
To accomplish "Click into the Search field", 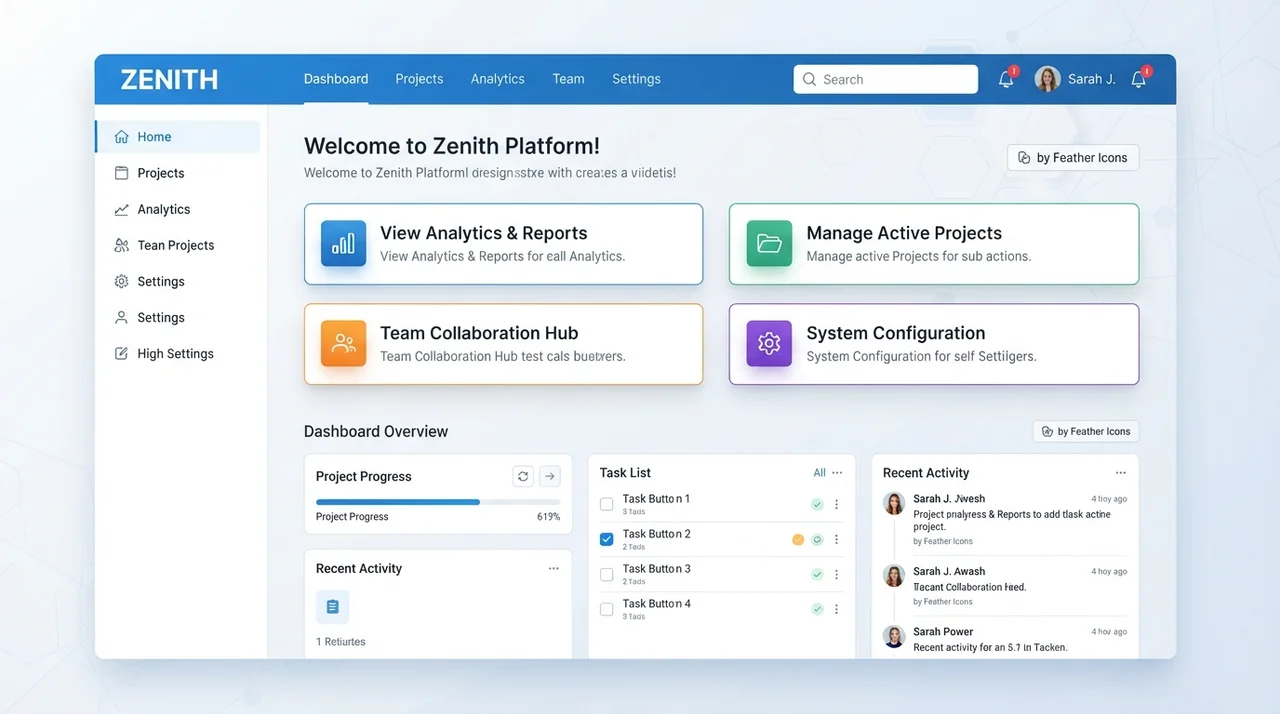I will (x=886, y=79).
